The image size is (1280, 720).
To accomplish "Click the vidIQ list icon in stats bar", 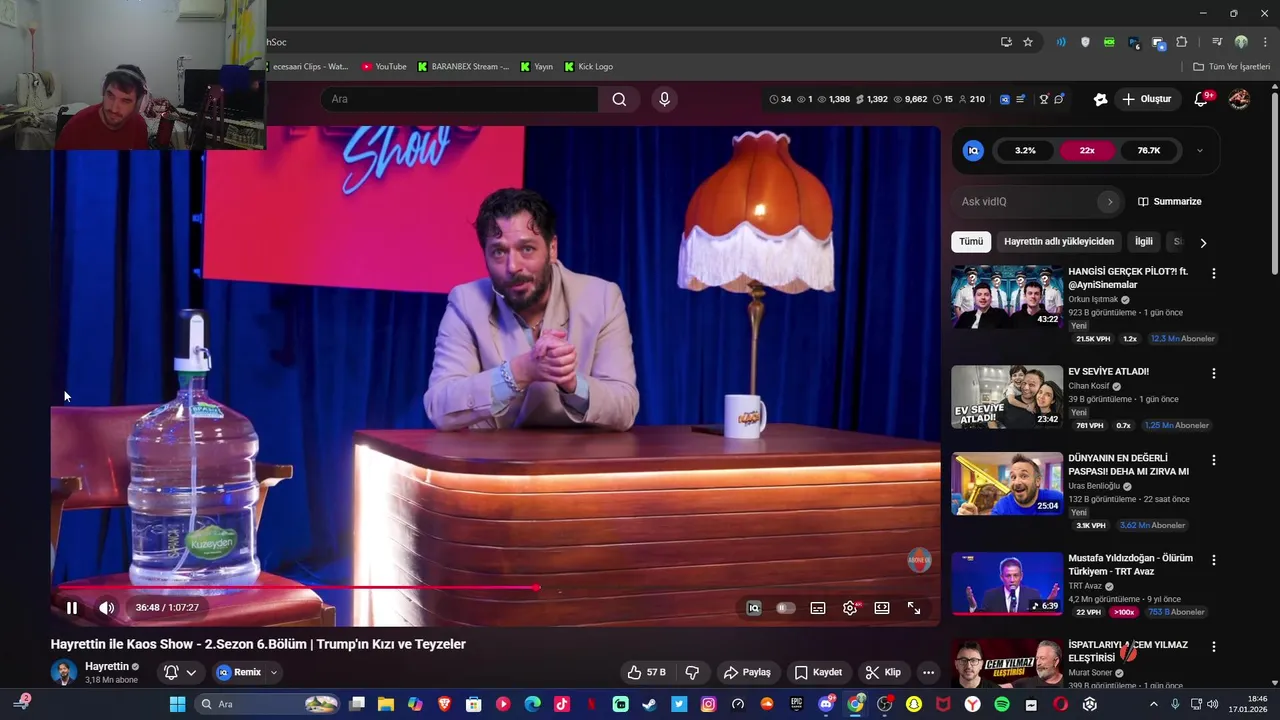I will point(1020,99).
